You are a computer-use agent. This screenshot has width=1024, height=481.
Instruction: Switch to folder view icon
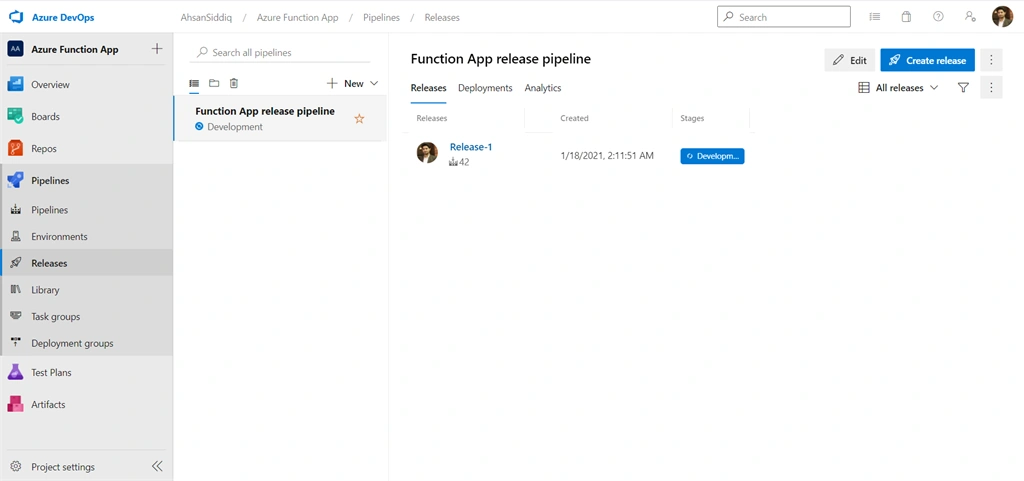click(214, 84)
